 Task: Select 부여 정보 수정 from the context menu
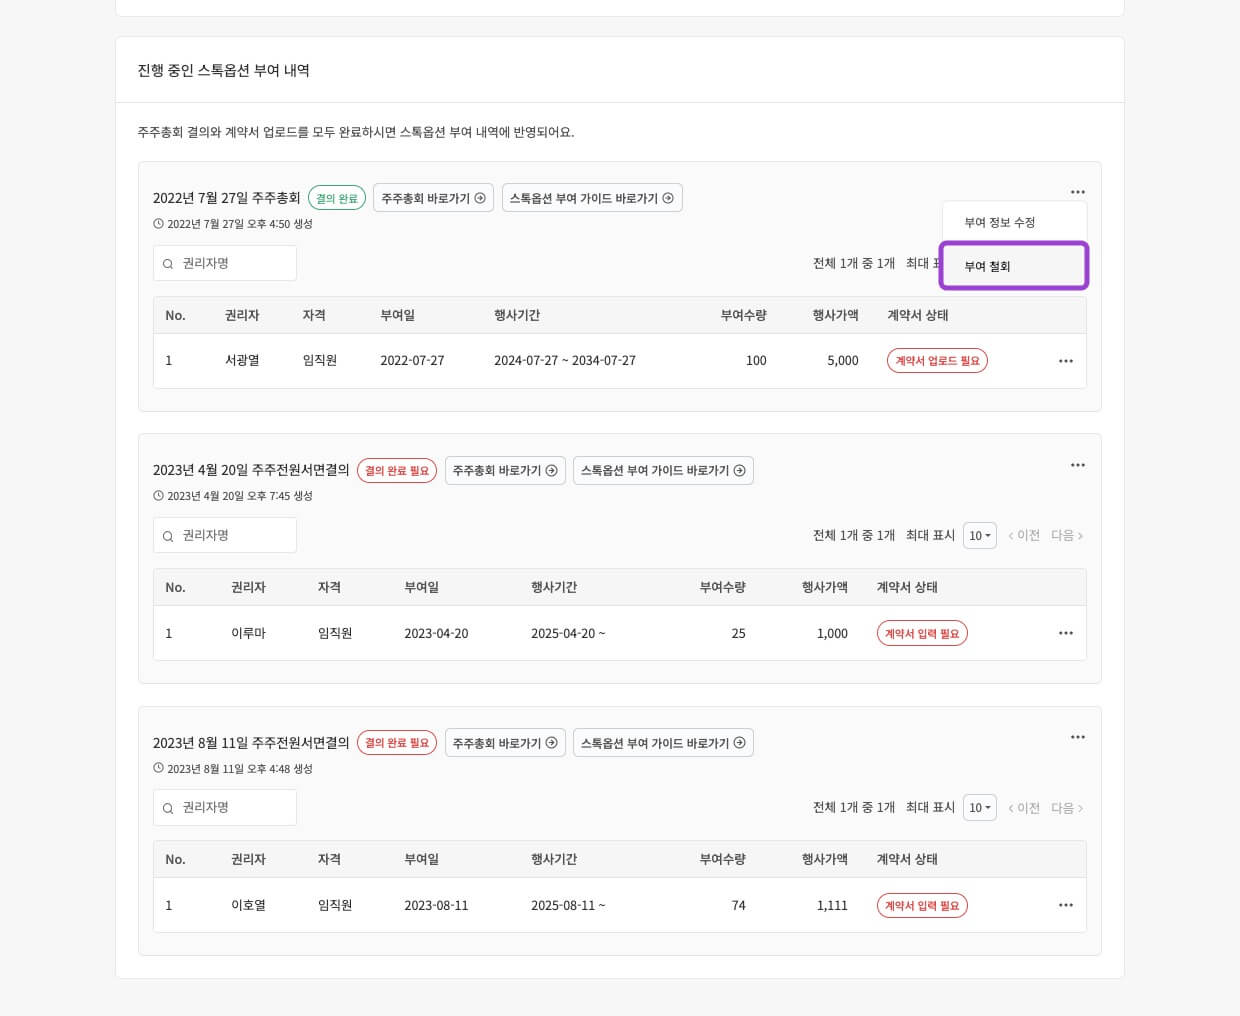[x=999, y=222]
